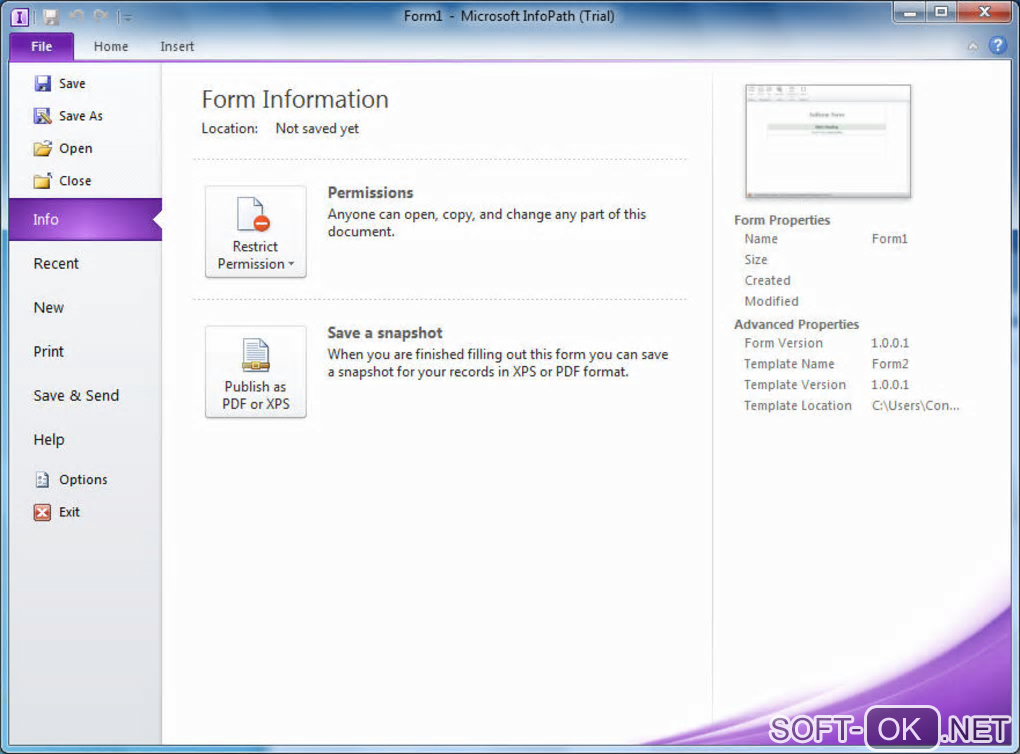Click the InfoPath app icon in title bar
Viewport: 1020px width, 754px height.
[20, 17]
